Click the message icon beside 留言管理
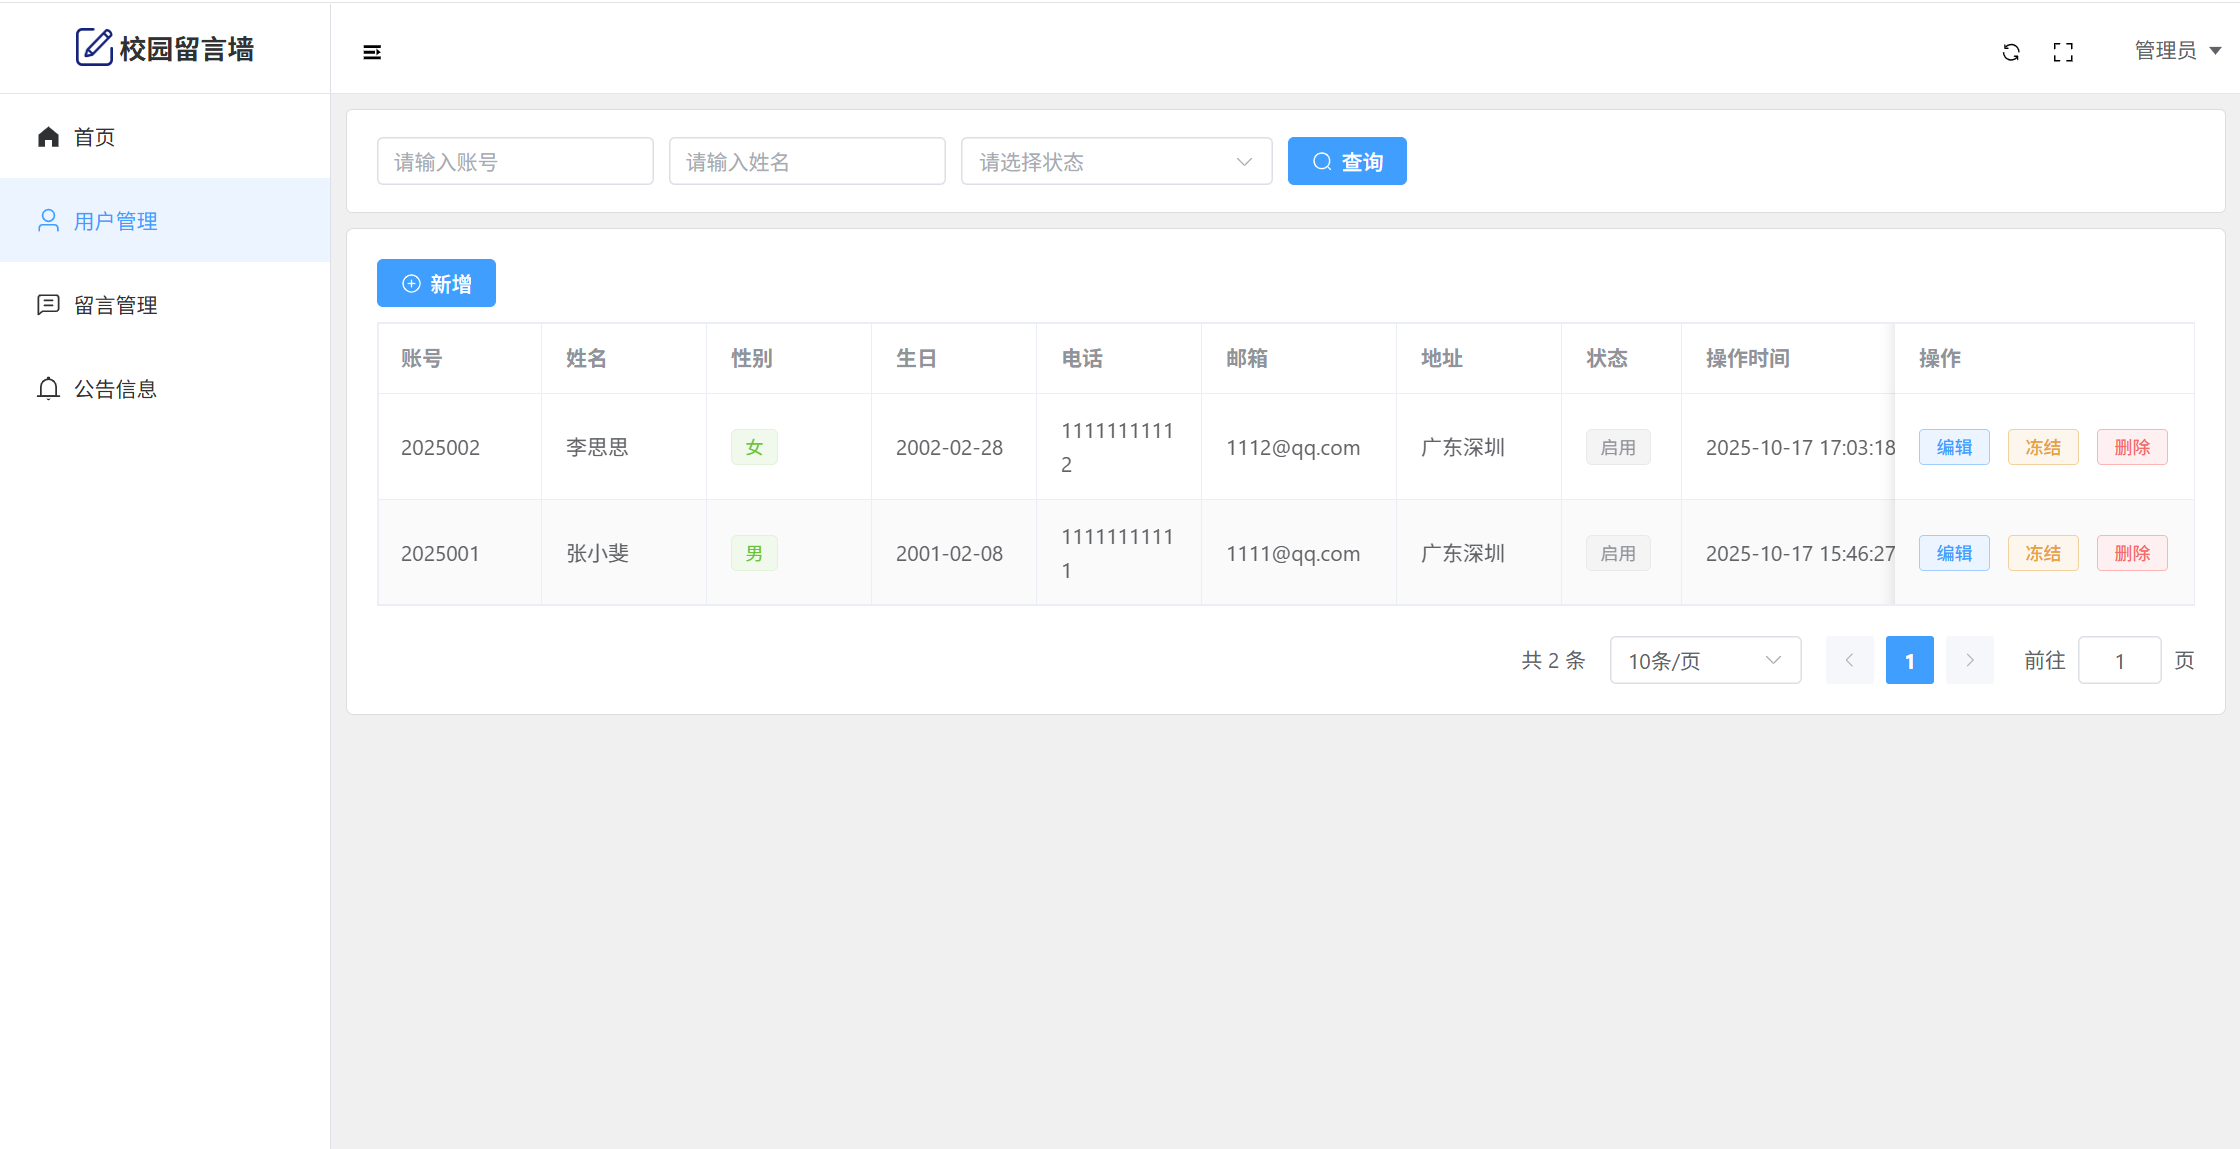Image resolution: width=2240 pixels, height=1149 pixels. point(48,305)
